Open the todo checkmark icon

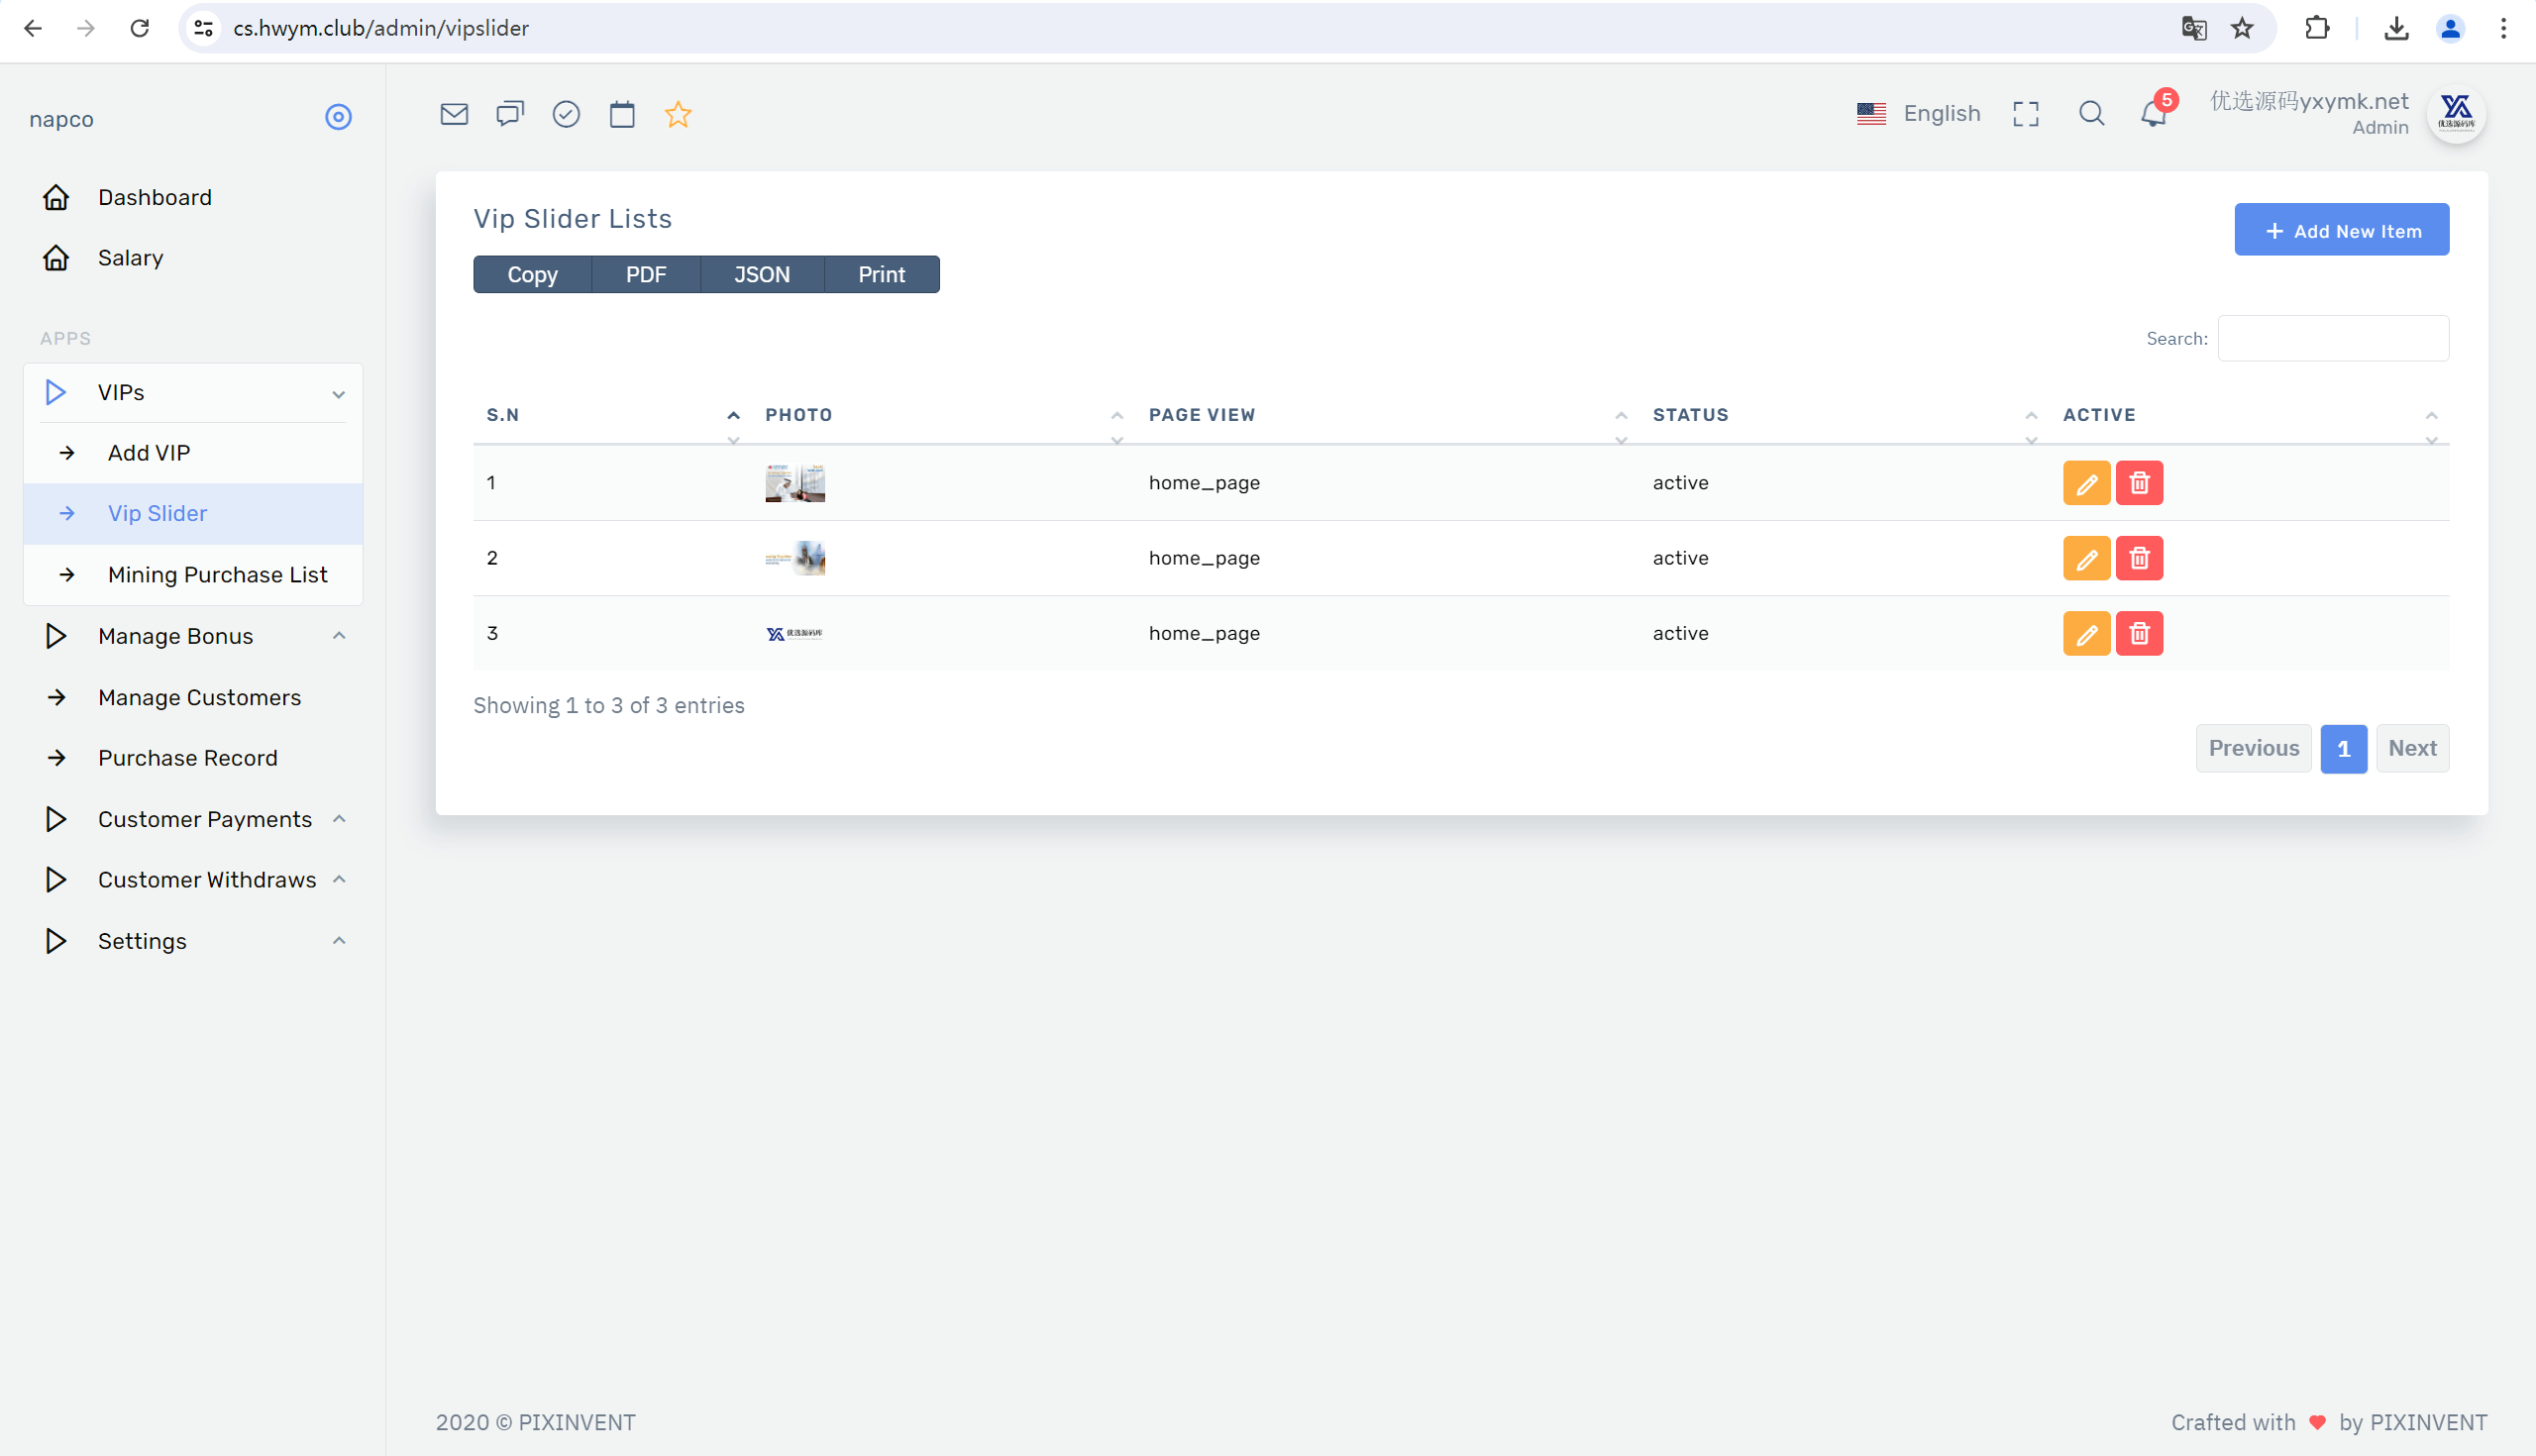[x=566, y=114]
